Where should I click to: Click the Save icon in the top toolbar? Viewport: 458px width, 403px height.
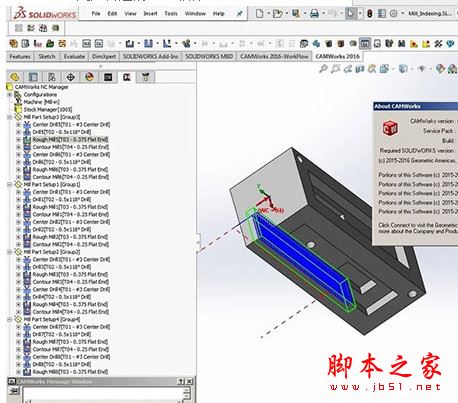(296, 14)
